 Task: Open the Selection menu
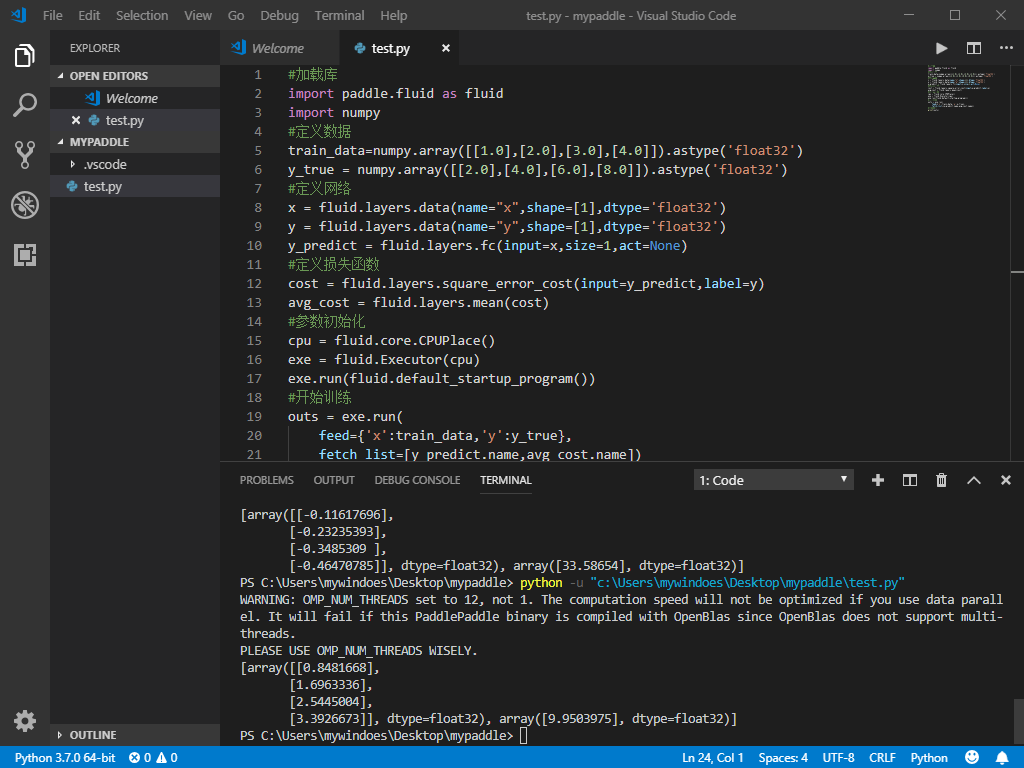pos(142,16)
